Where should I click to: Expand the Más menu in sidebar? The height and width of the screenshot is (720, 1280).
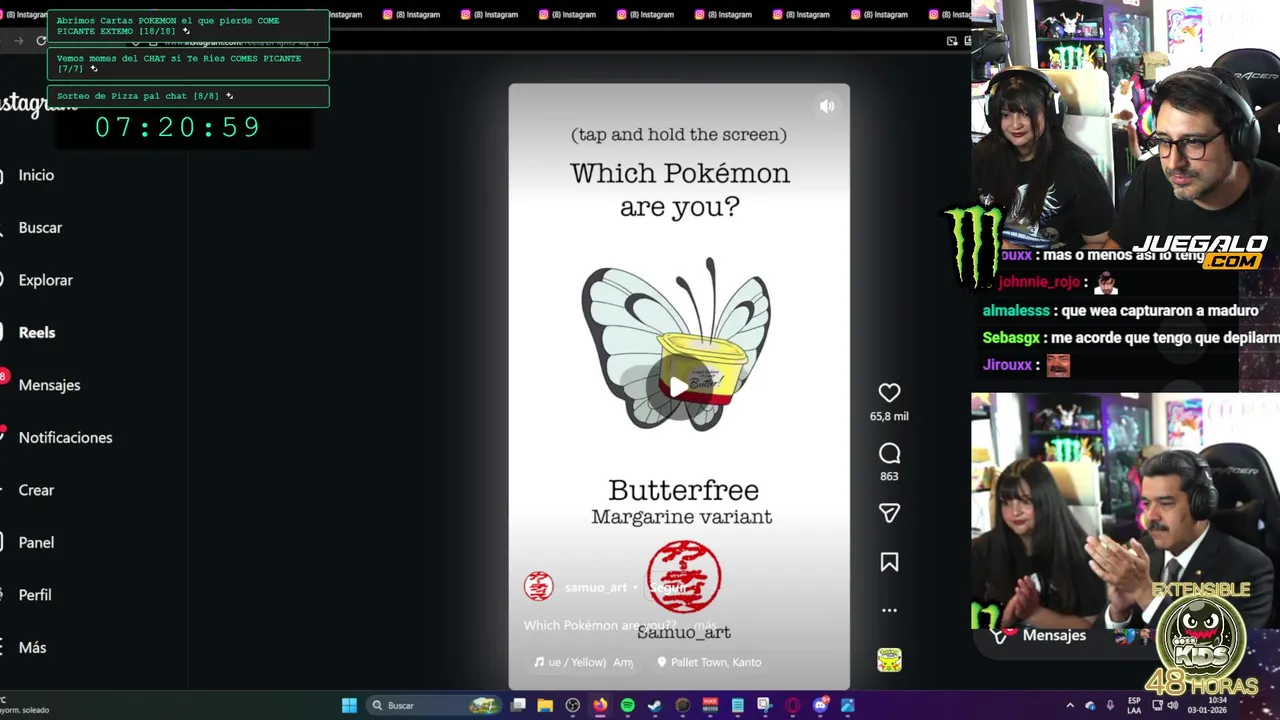point(32,648)
